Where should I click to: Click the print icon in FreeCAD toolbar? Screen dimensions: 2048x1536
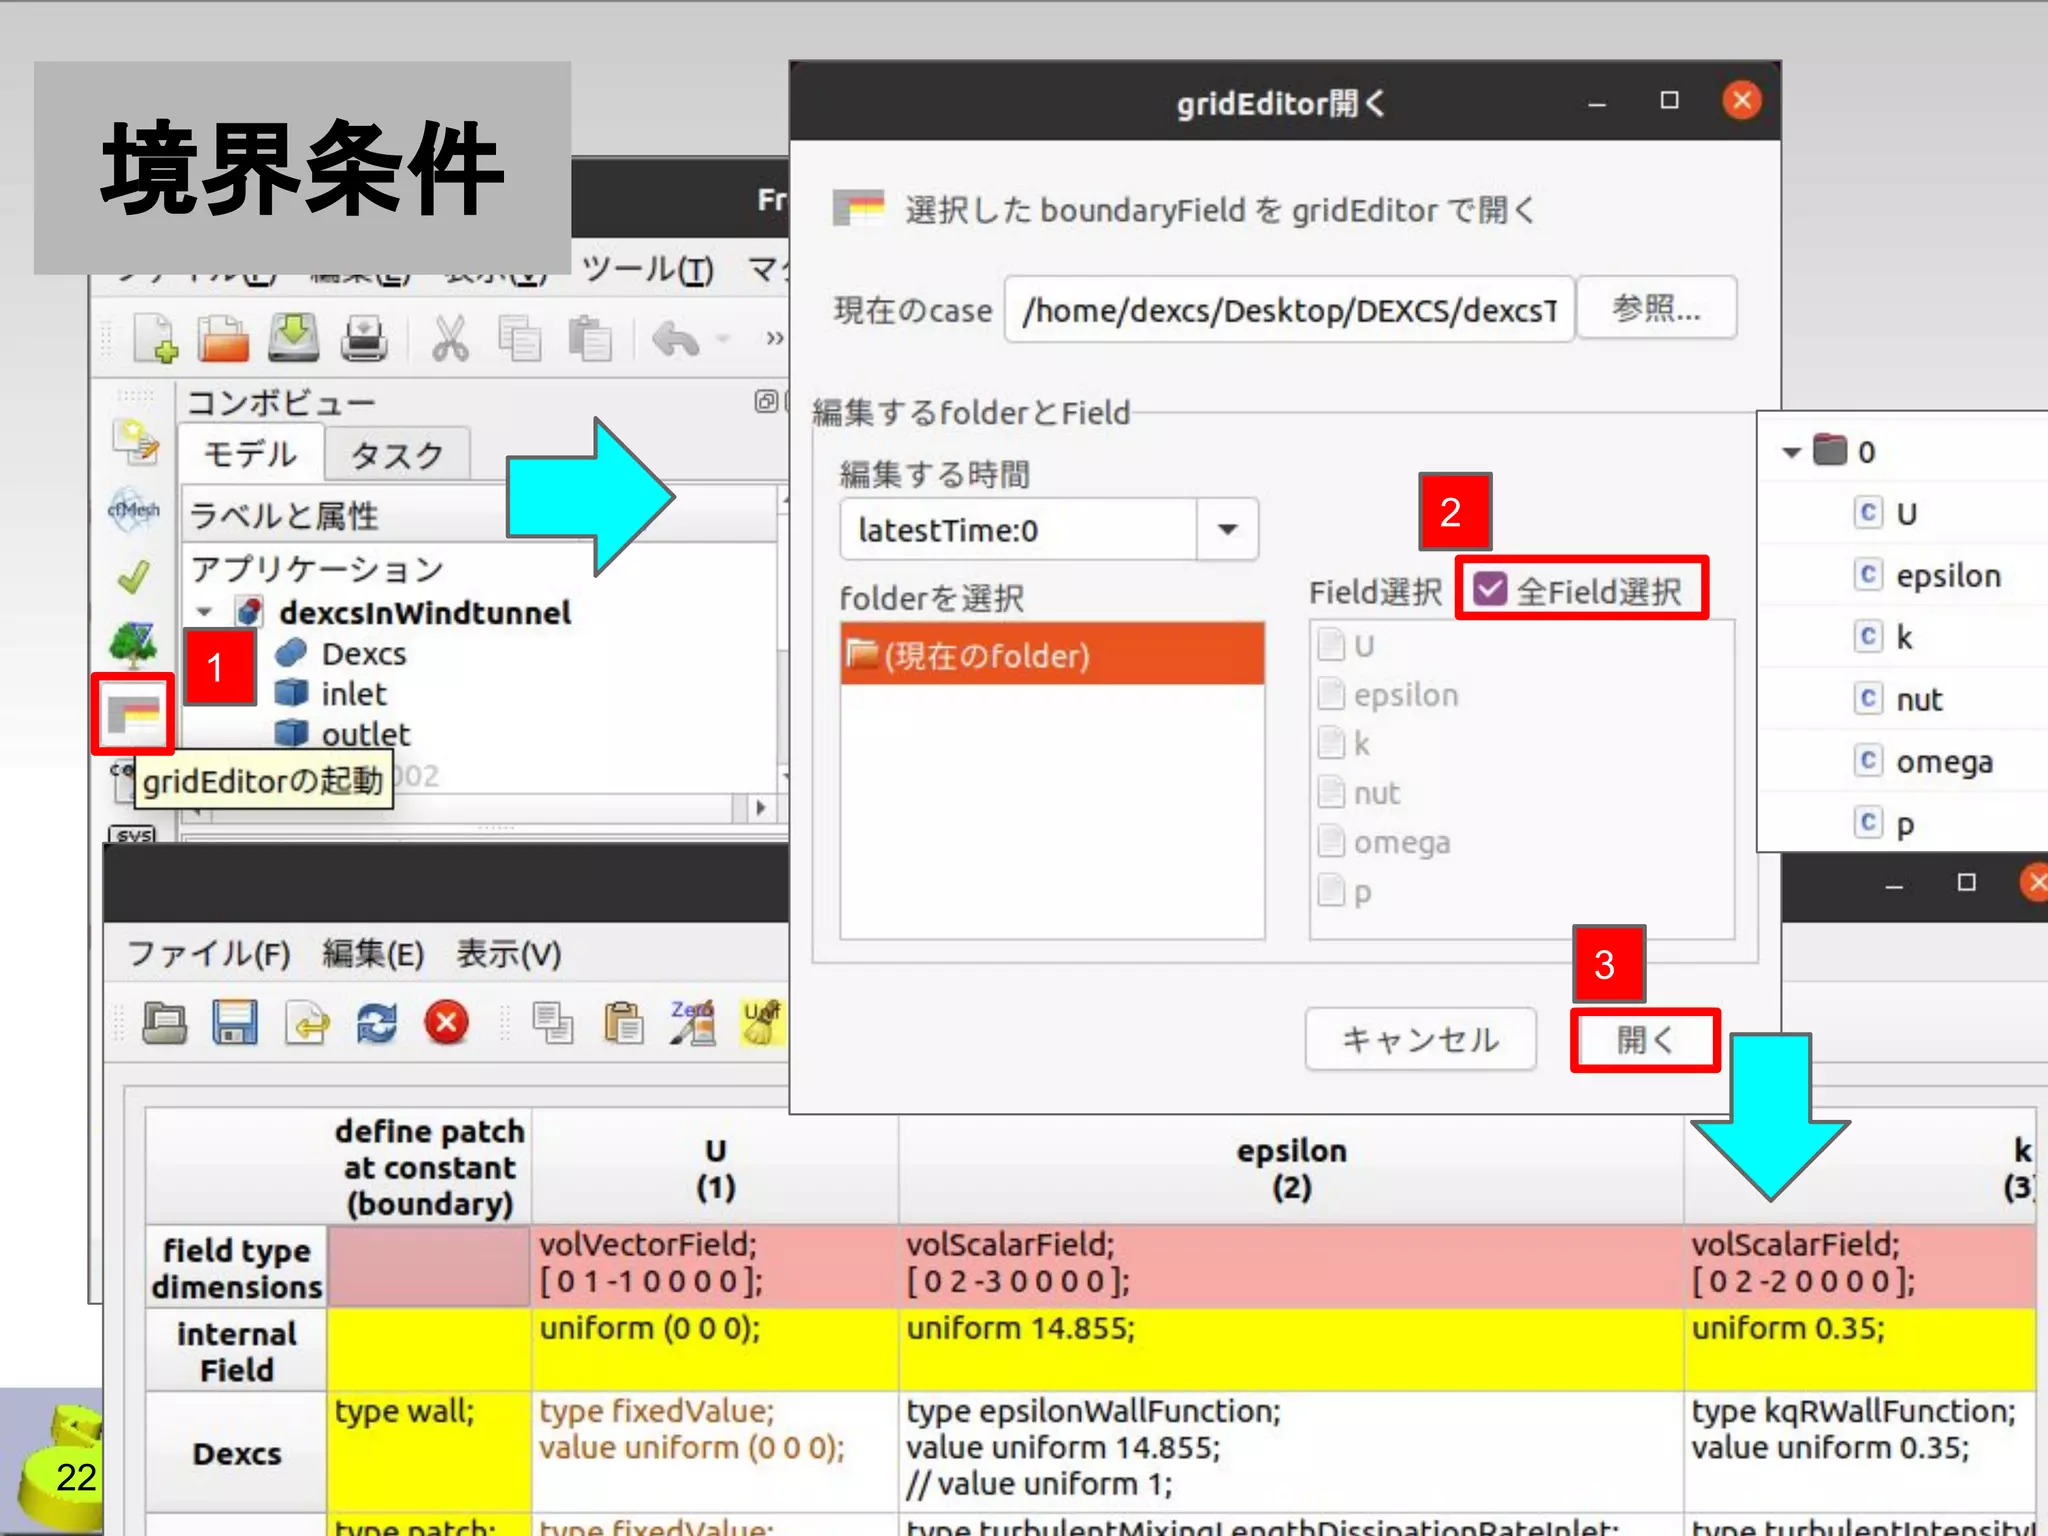tap(364, 338)
